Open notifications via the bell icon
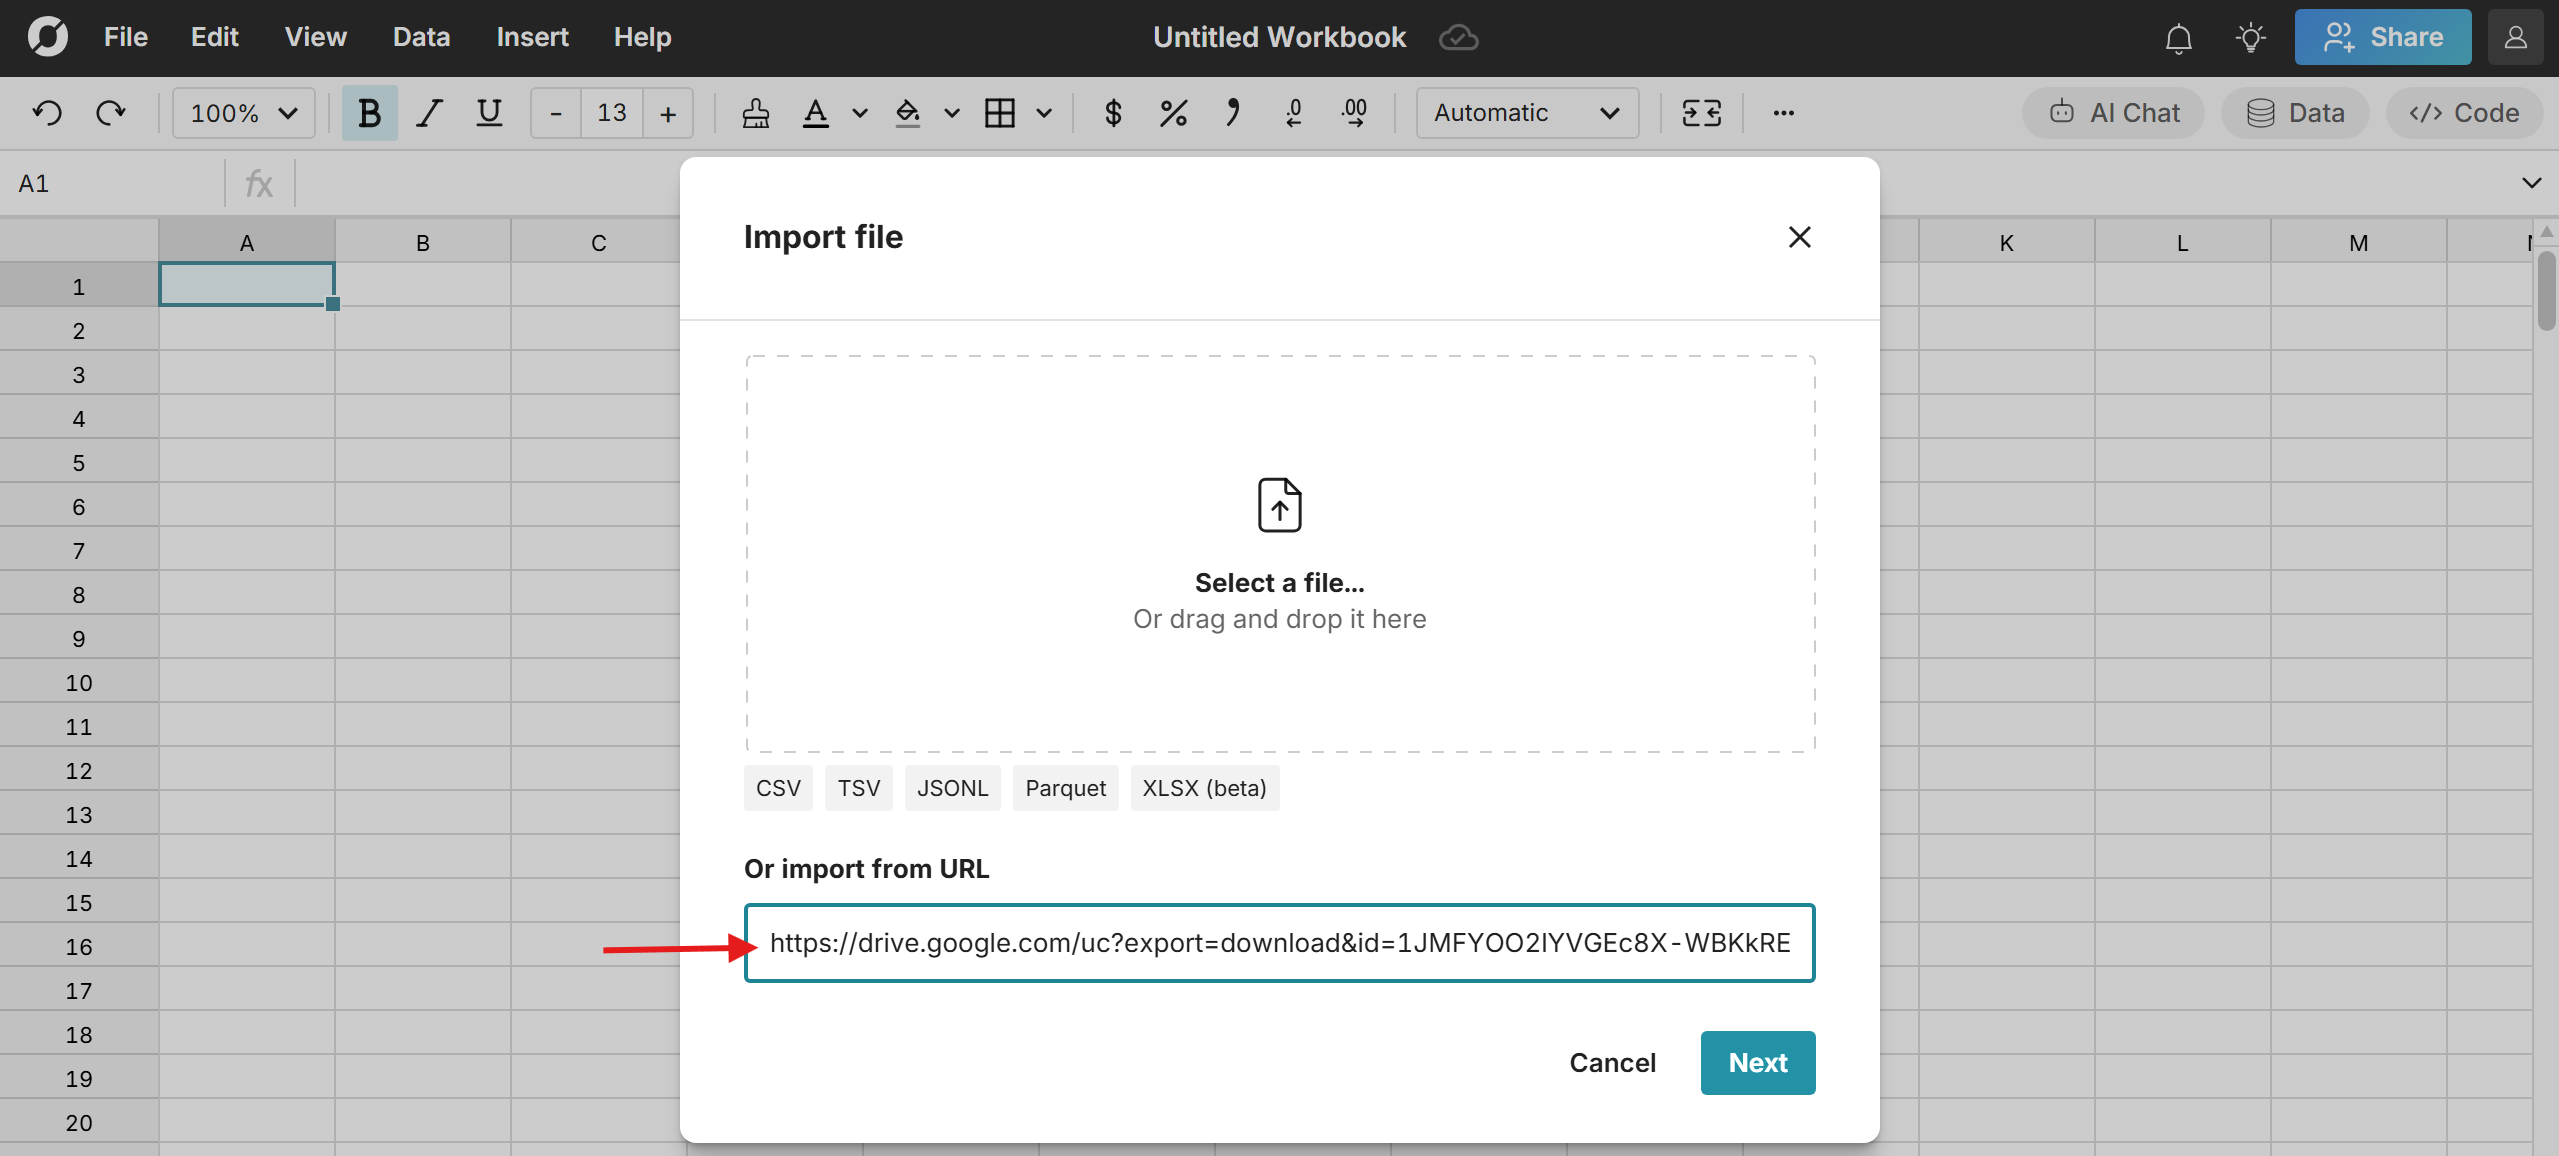Image resolution: width=2559 pixels, height=1156 pixels. pyautogui.click(x=2177, y=37)
